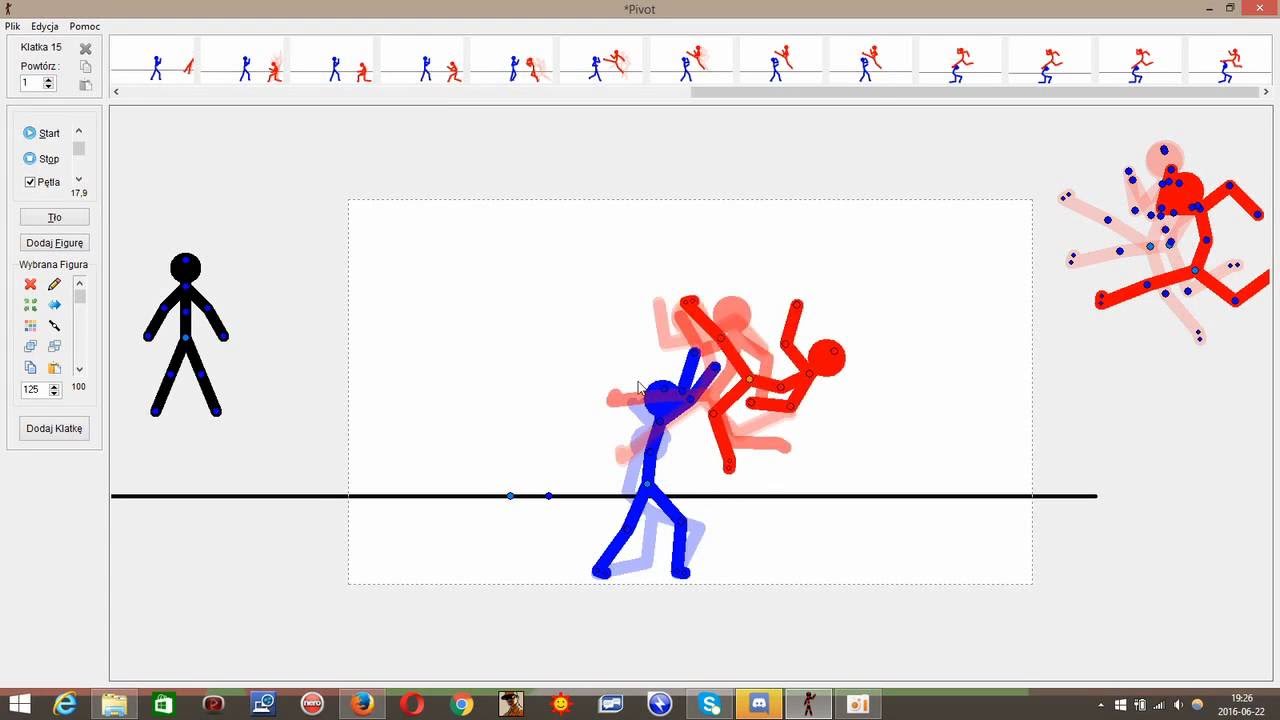Open Skype from the taskbar
The image size is (1280, 720).
coord(710,704)
